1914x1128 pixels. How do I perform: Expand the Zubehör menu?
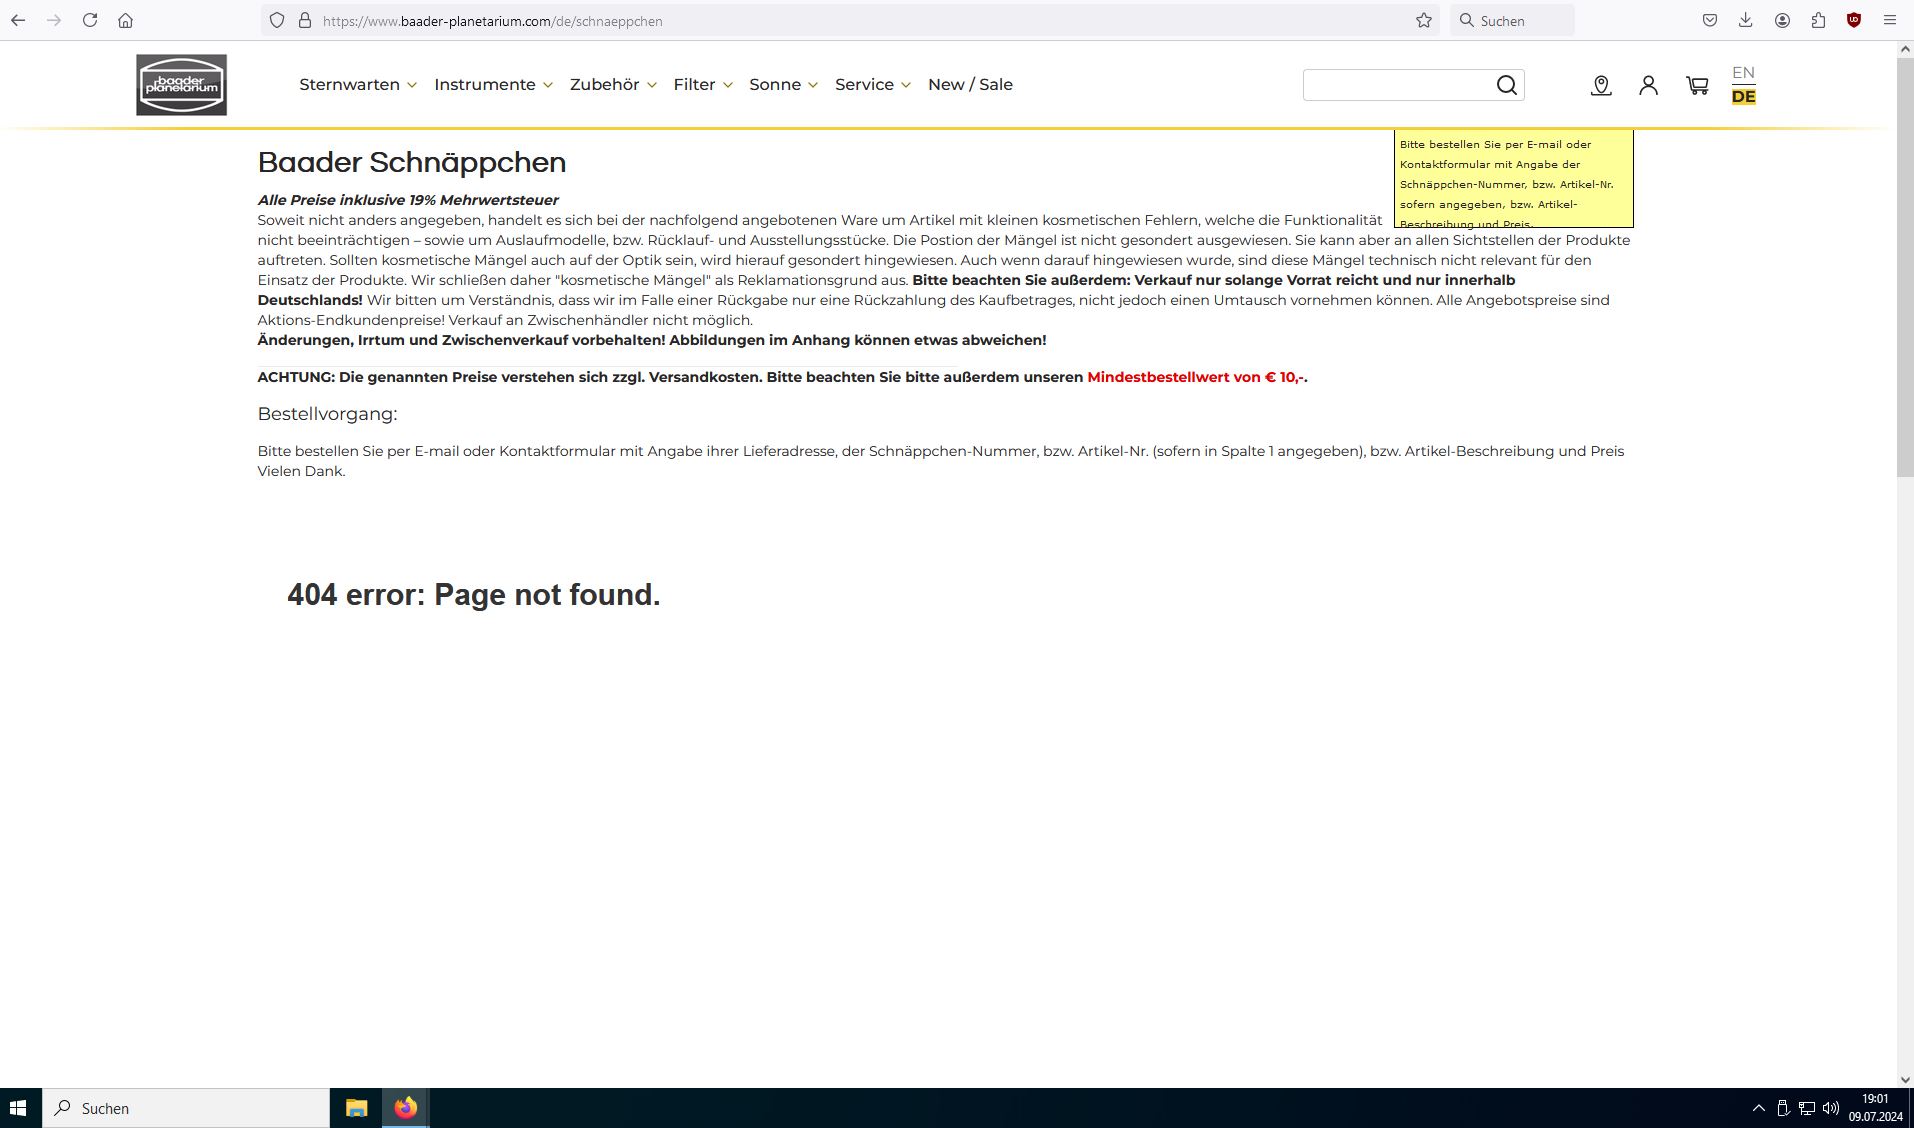pyautogui.click(x=613, y=85)
